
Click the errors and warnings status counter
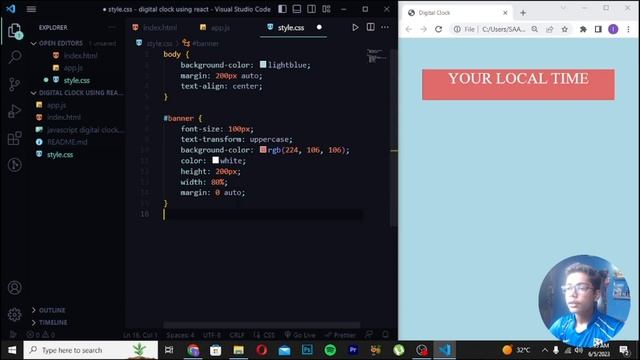pos(41,335)
